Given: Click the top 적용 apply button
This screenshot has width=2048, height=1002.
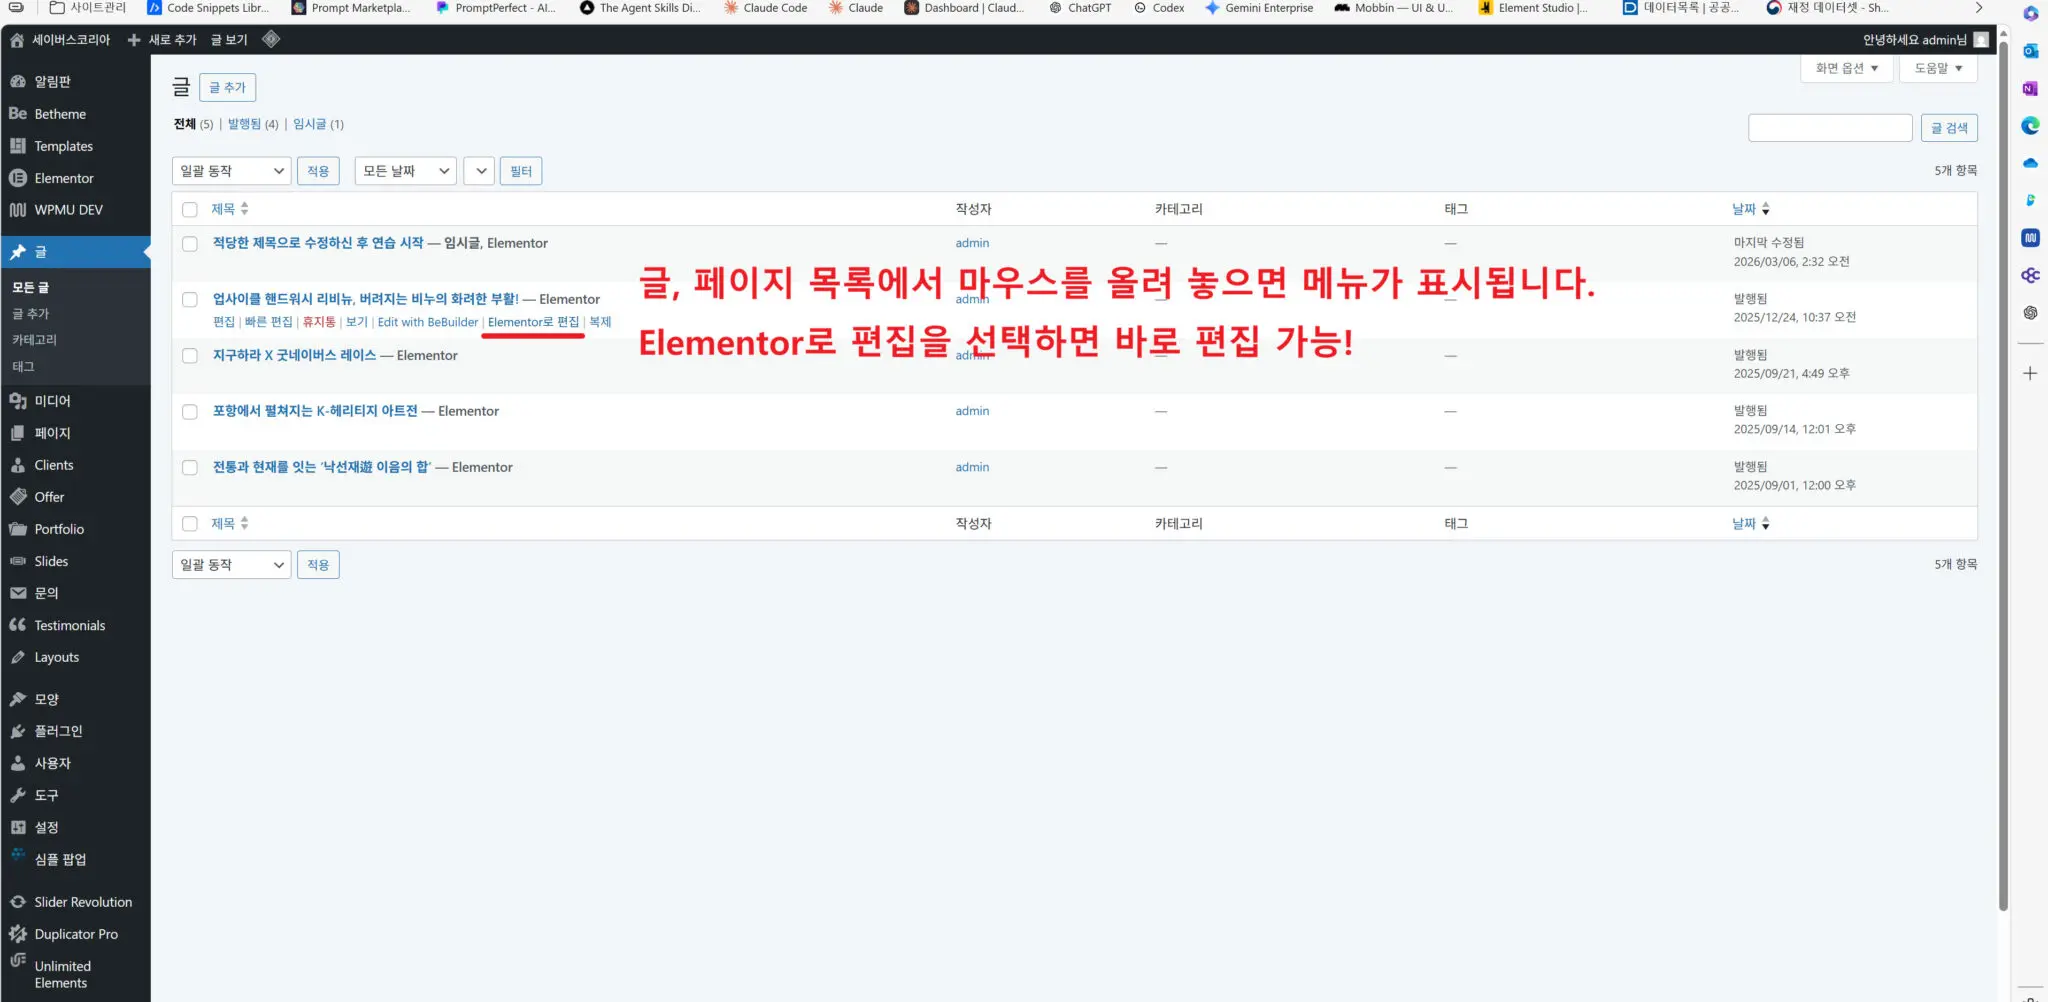Looking at the screenshot, I should (x=318, y=171).
